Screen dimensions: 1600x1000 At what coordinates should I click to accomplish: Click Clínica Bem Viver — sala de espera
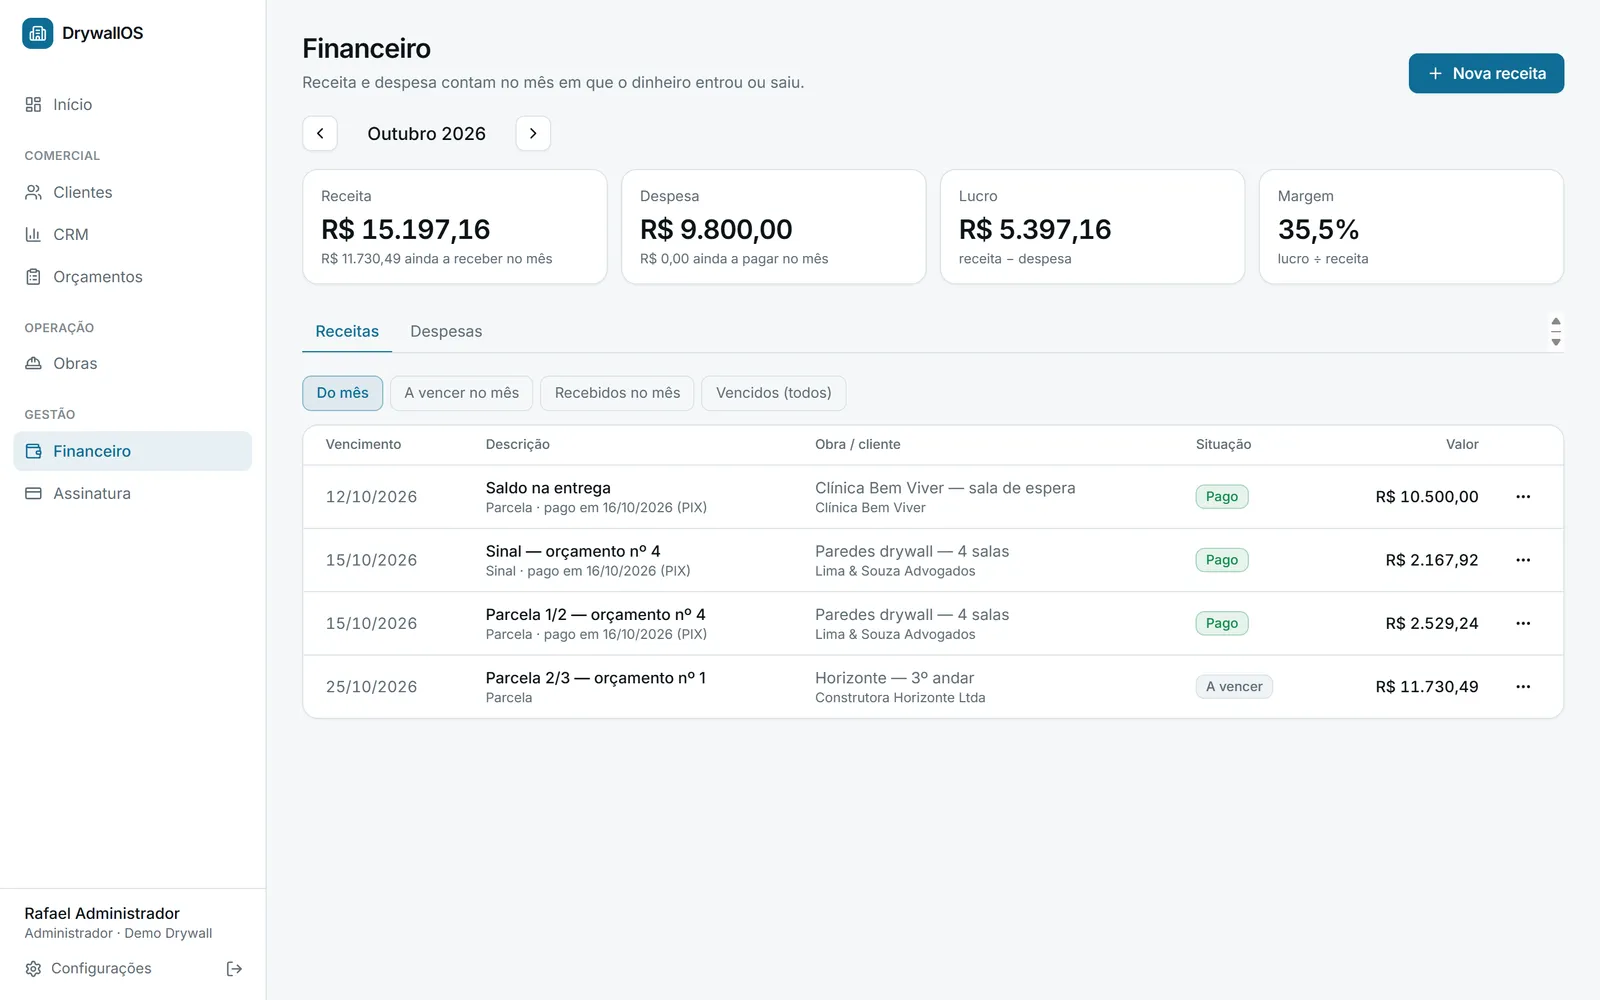point(945,488)
